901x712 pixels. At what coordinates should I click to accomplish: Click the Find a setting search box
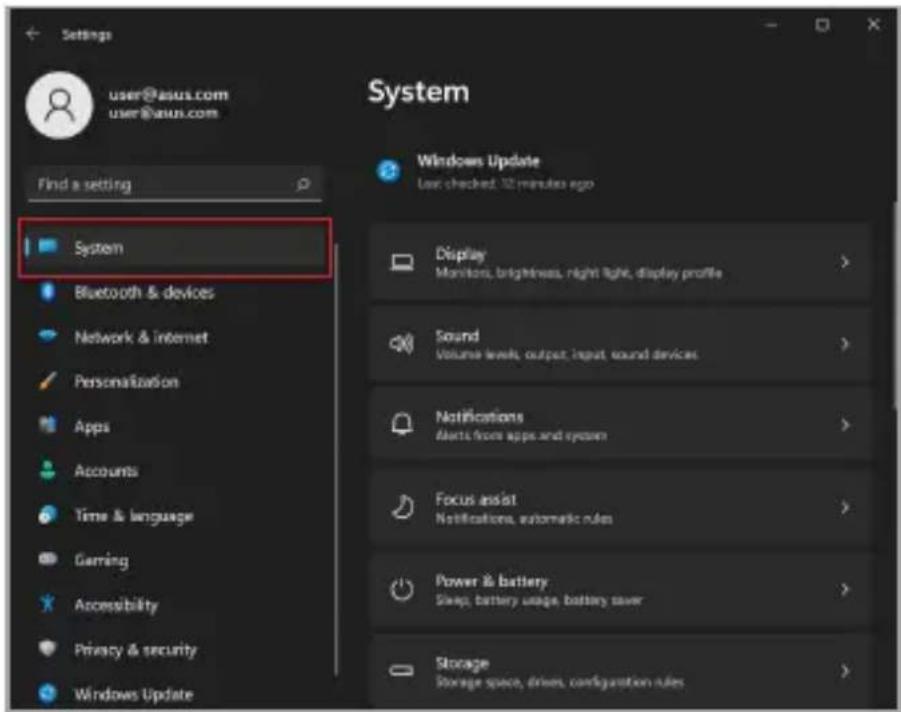coord(175,184)
